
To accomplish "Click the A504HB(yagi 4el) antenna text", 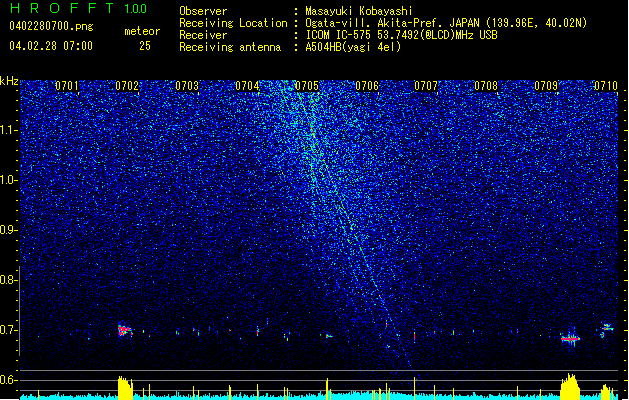I will [353, 47].
